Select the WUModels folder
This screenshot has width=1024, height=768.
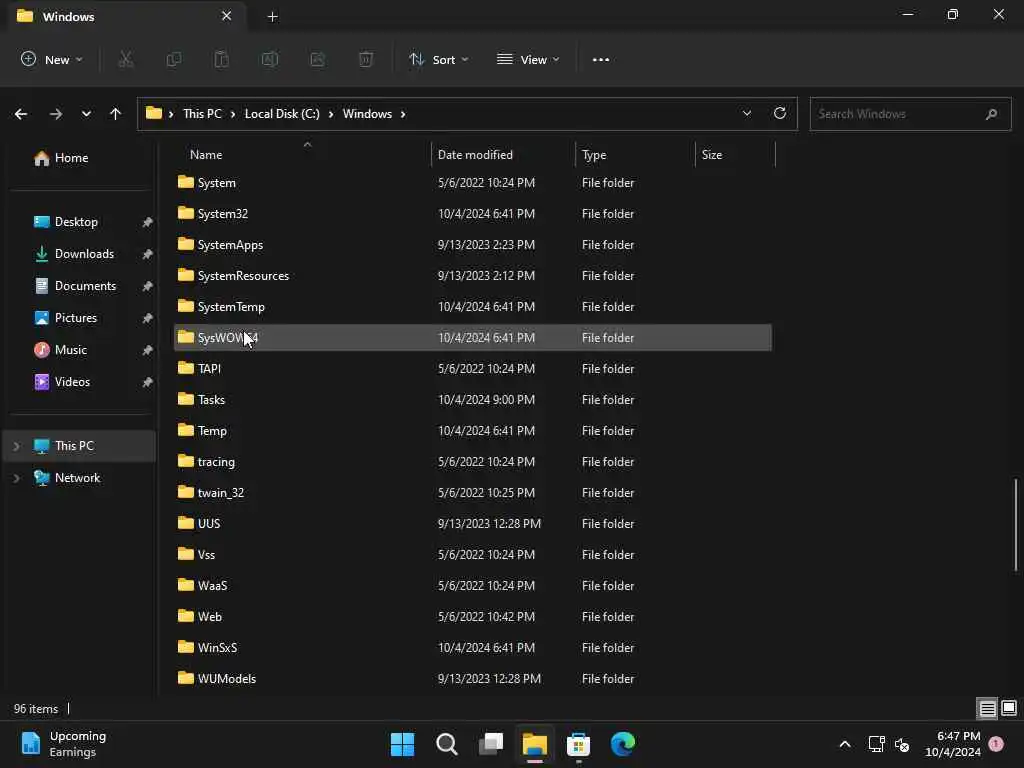(473, 679)
